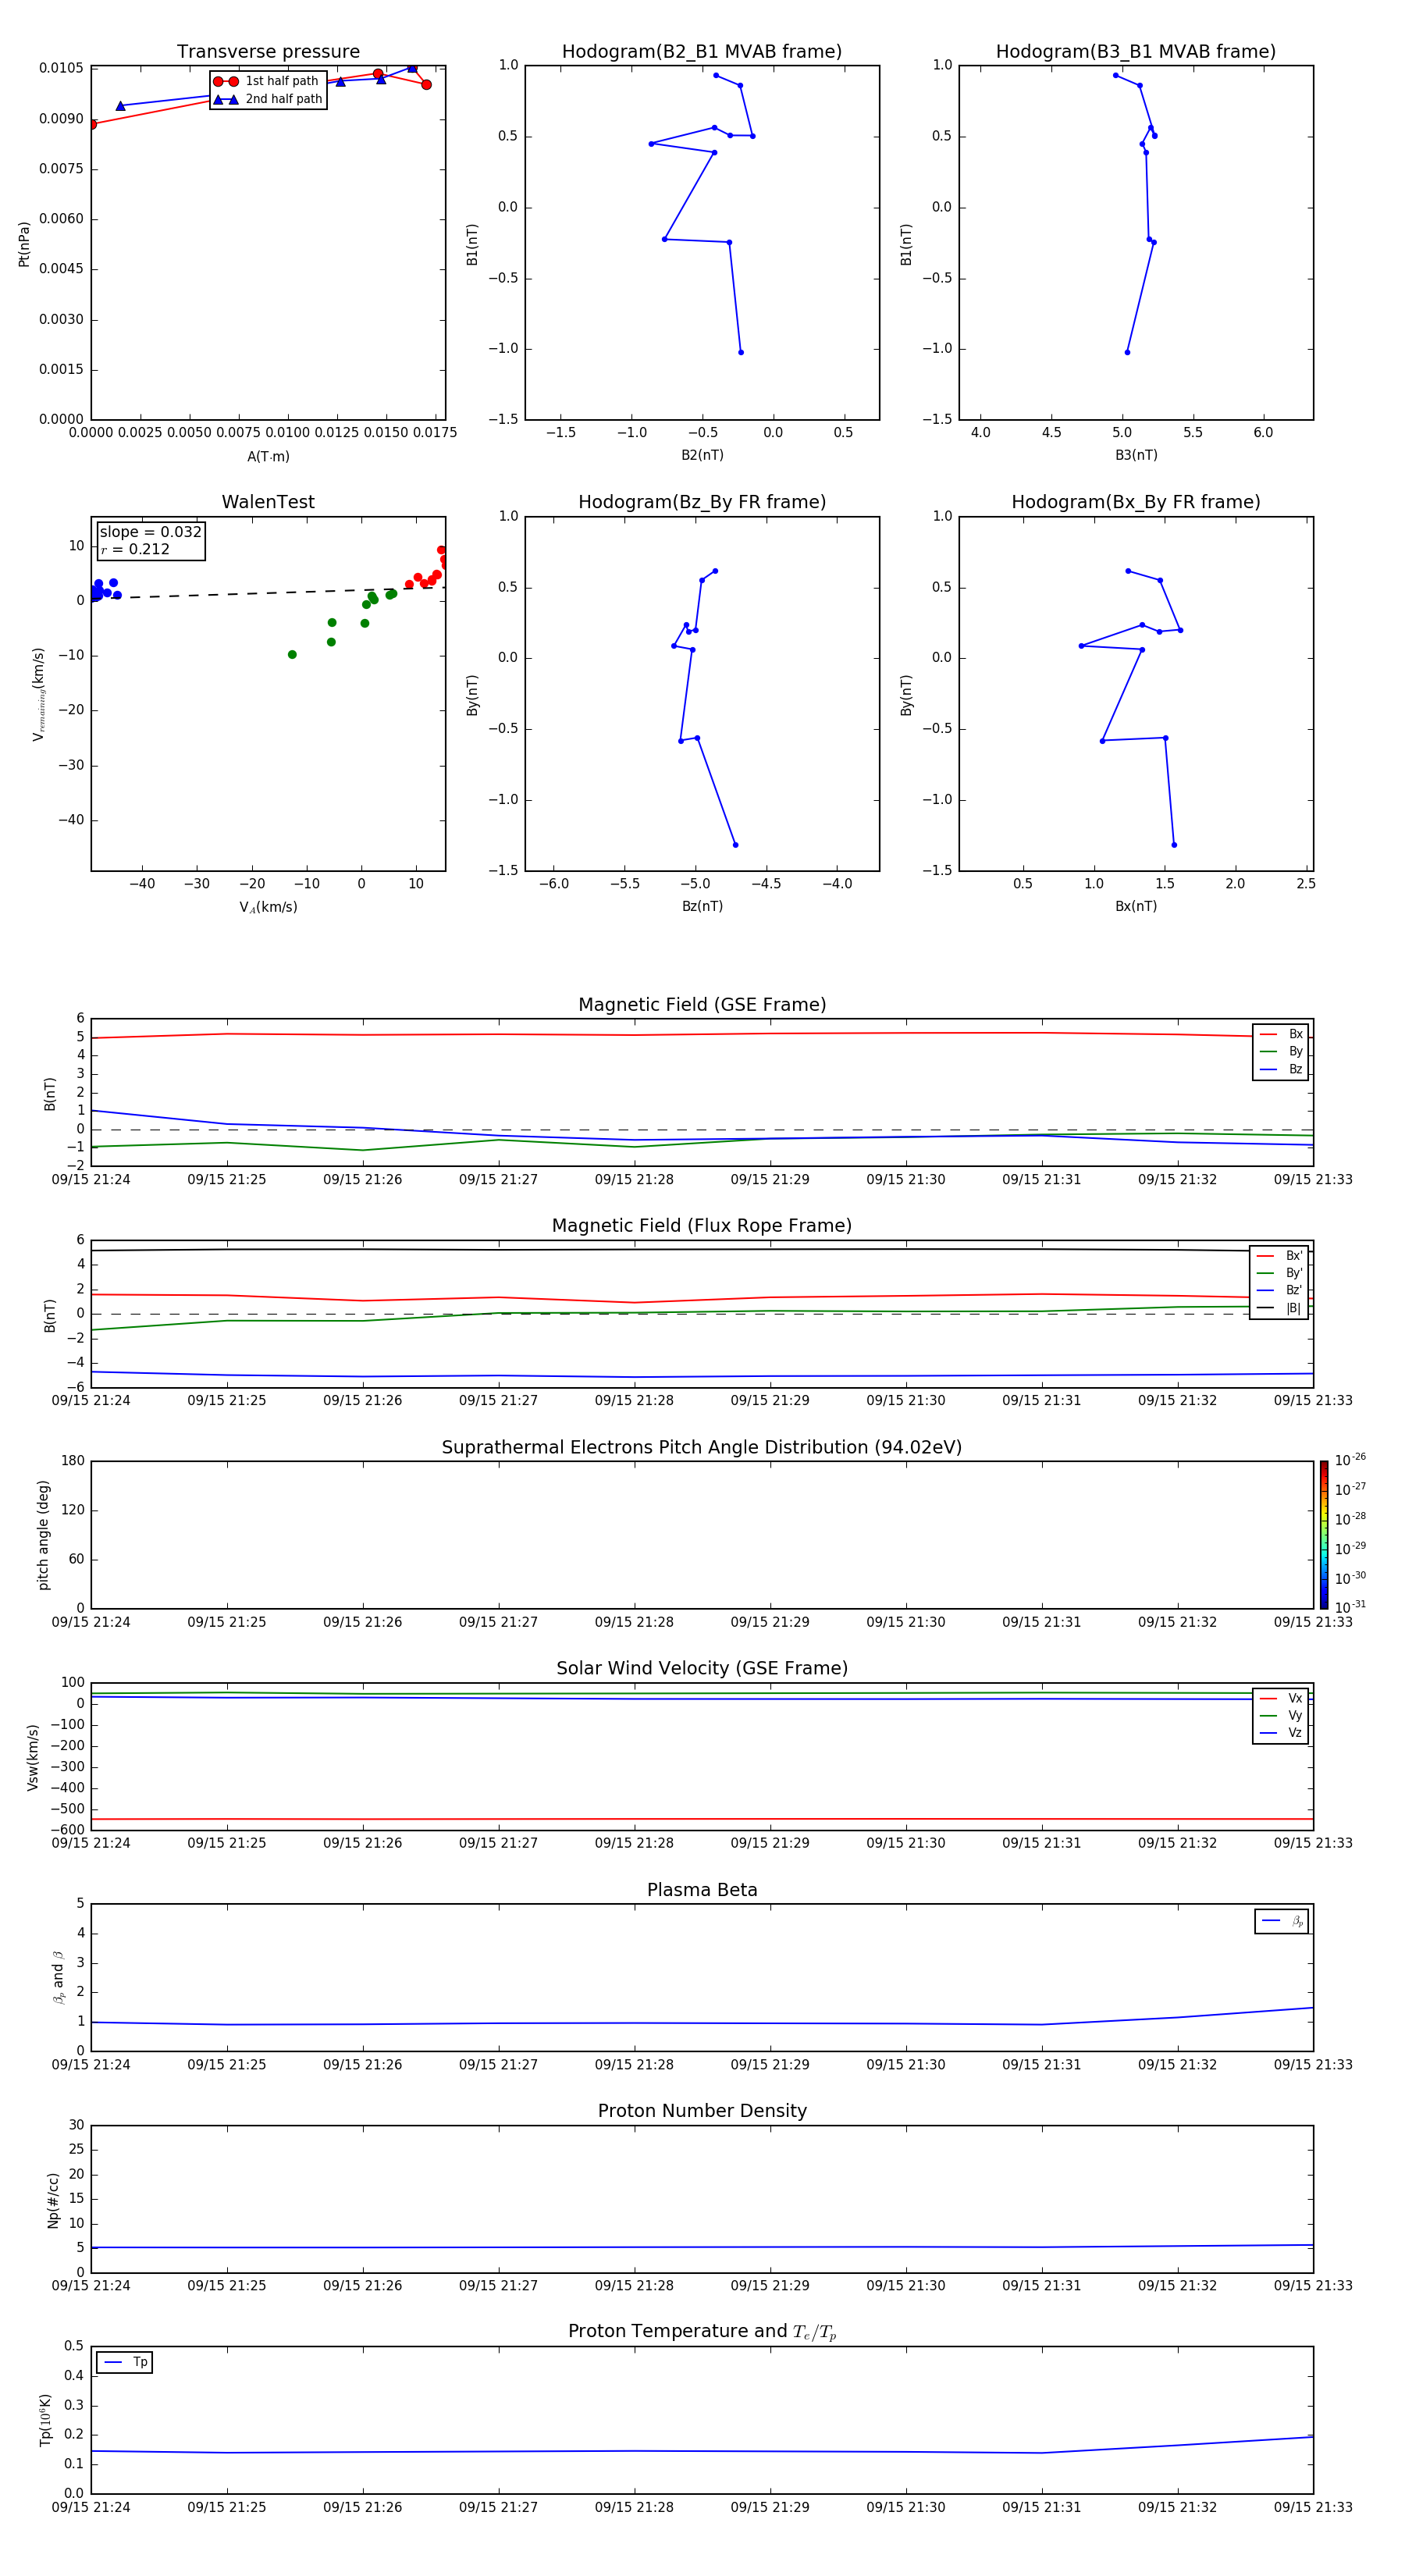The width and height of the screenshot is (1405, 2576).
Task: Select the colorbar bottom label 10^-31
Action: coord(1350,1607)
